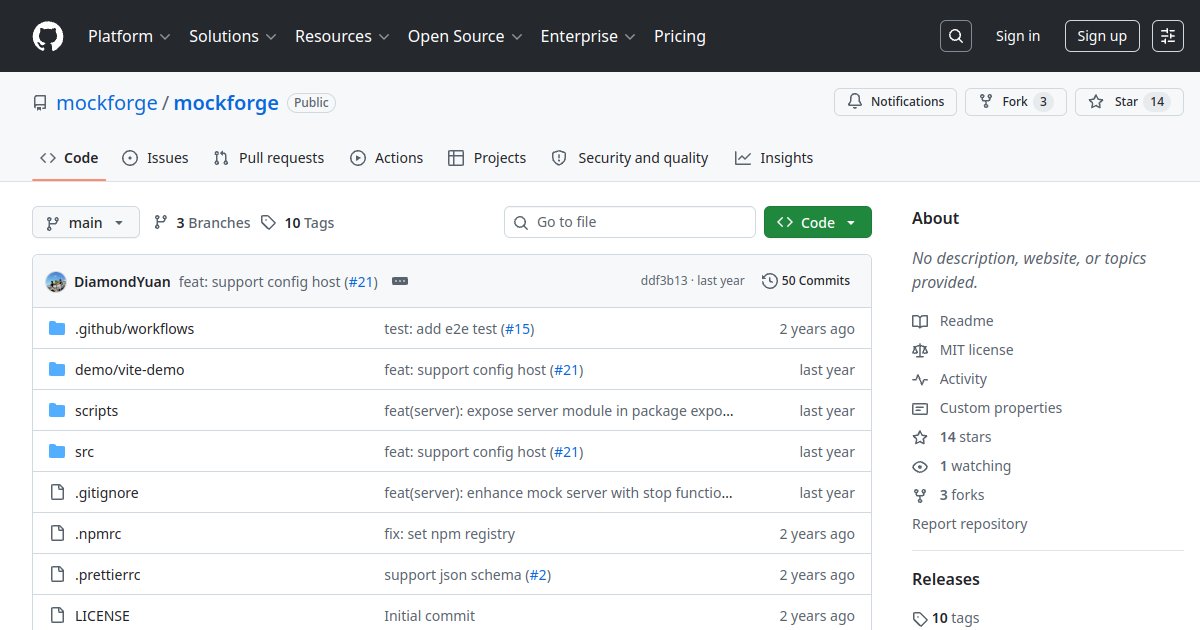This screenshot has width=1200, height=630.
Task: Switch to the Pull requests tab
Action: pos(269,158)
